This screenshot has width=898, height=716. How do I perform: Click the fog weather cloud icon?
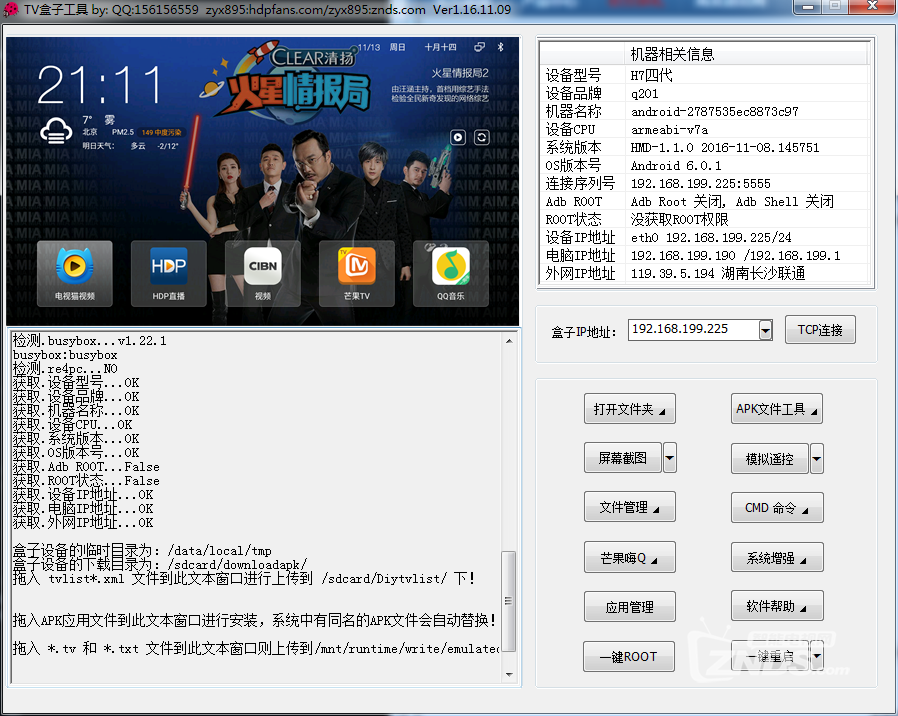pyautogui.click(x=56, y=131)
